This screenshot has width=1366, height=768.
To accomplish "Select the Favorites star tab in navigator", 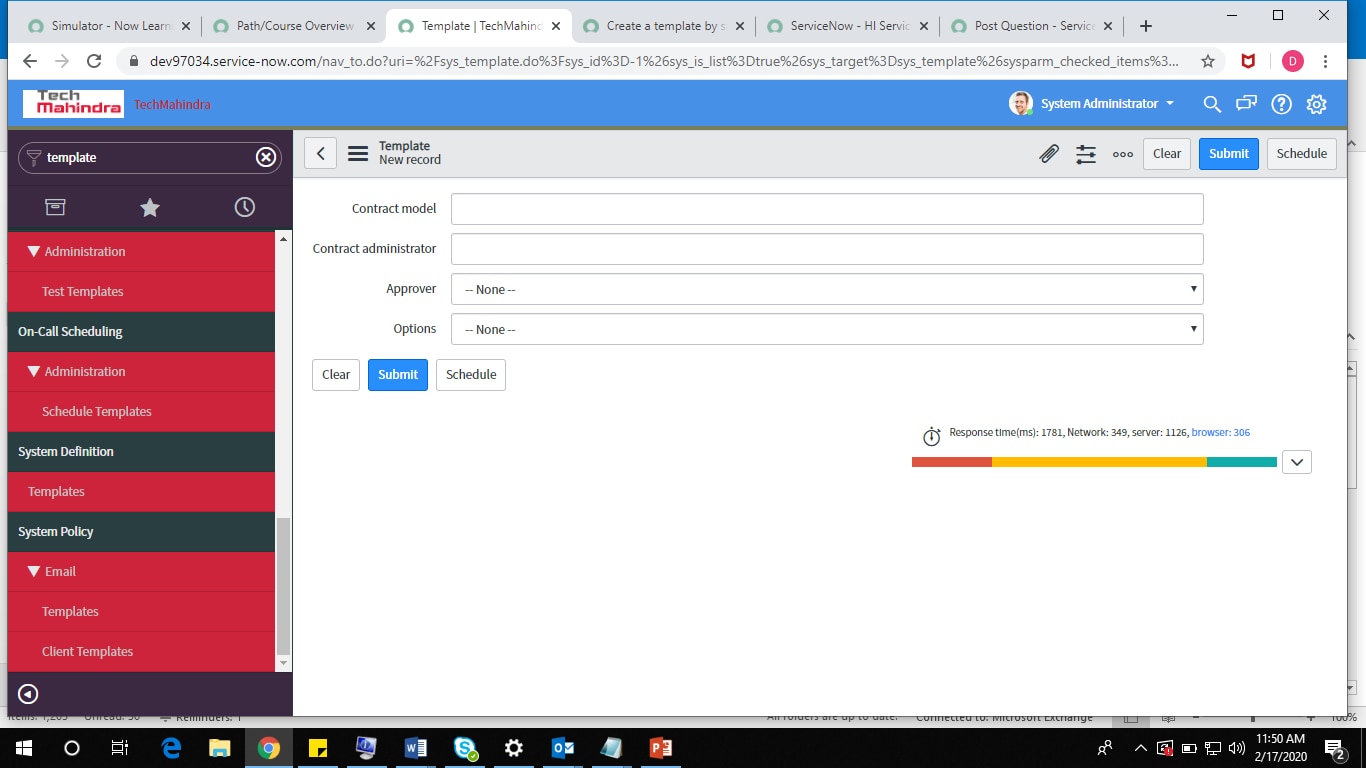I will pyautogui.click(x=149, y=207).
